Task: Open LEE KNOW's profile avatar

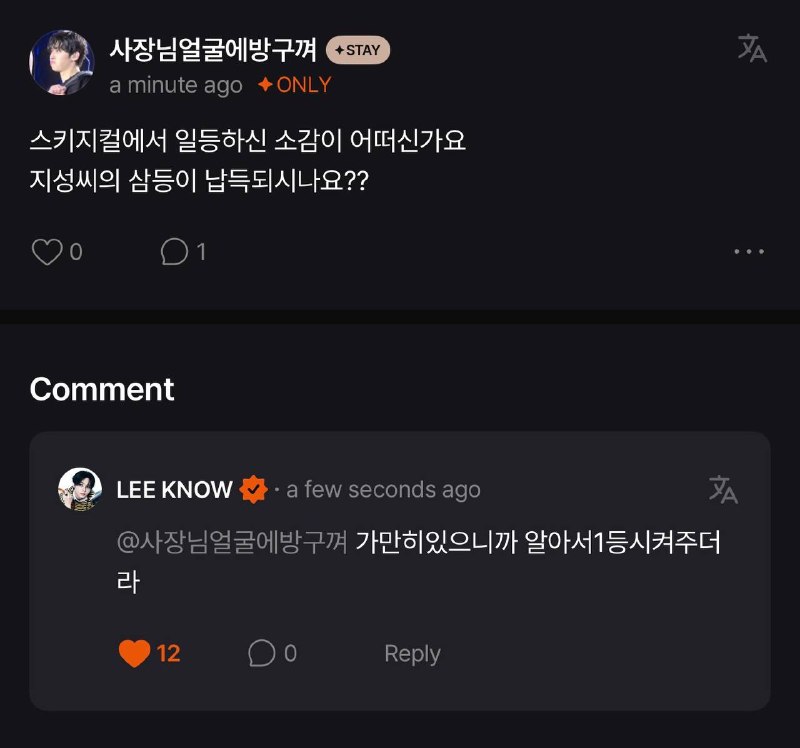Action: (80, 489)
